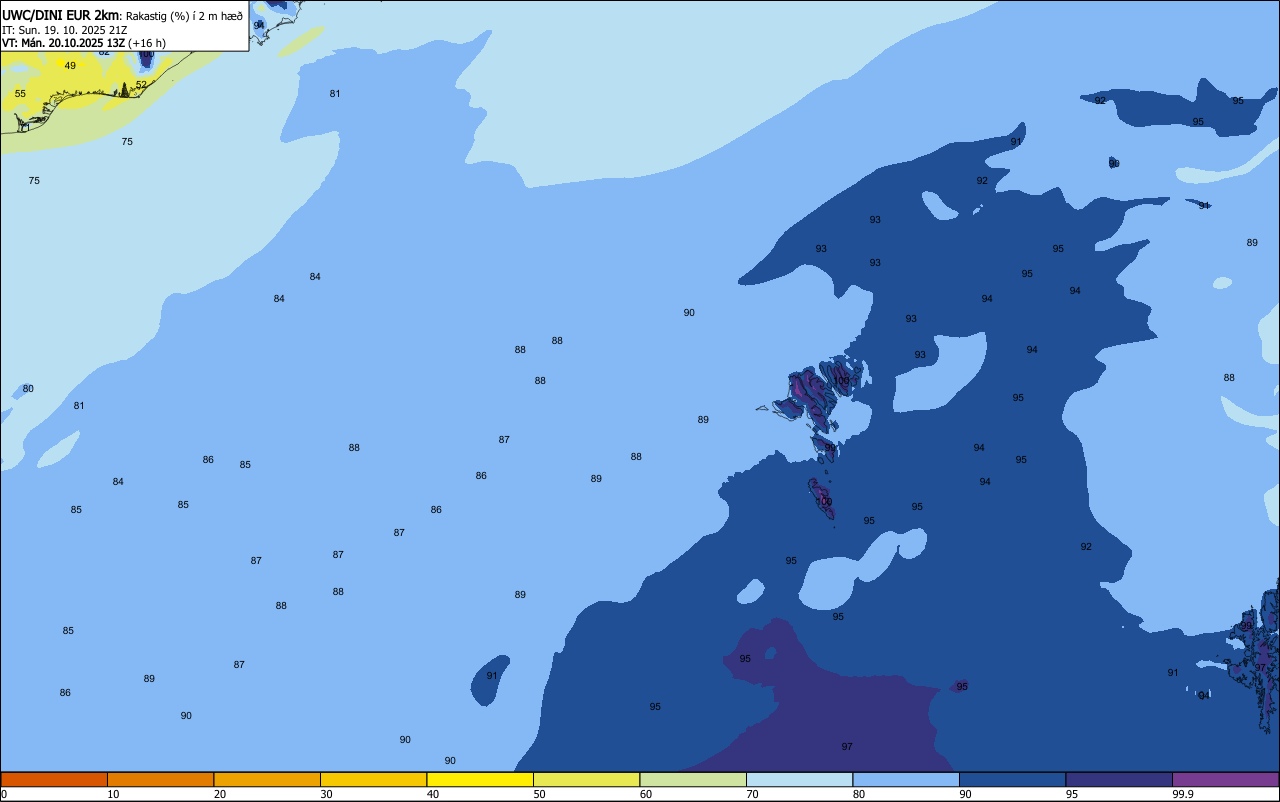This screenshot has height=802, width=1280.
Task: Click the '49' humidity value in yellow area
Action: point(70,66)
